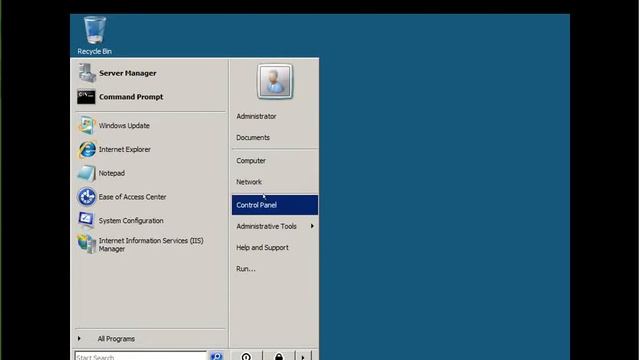Click the IIS Manager icon
The width and height of the screenshot is (640, 360).
pos(87,244)
